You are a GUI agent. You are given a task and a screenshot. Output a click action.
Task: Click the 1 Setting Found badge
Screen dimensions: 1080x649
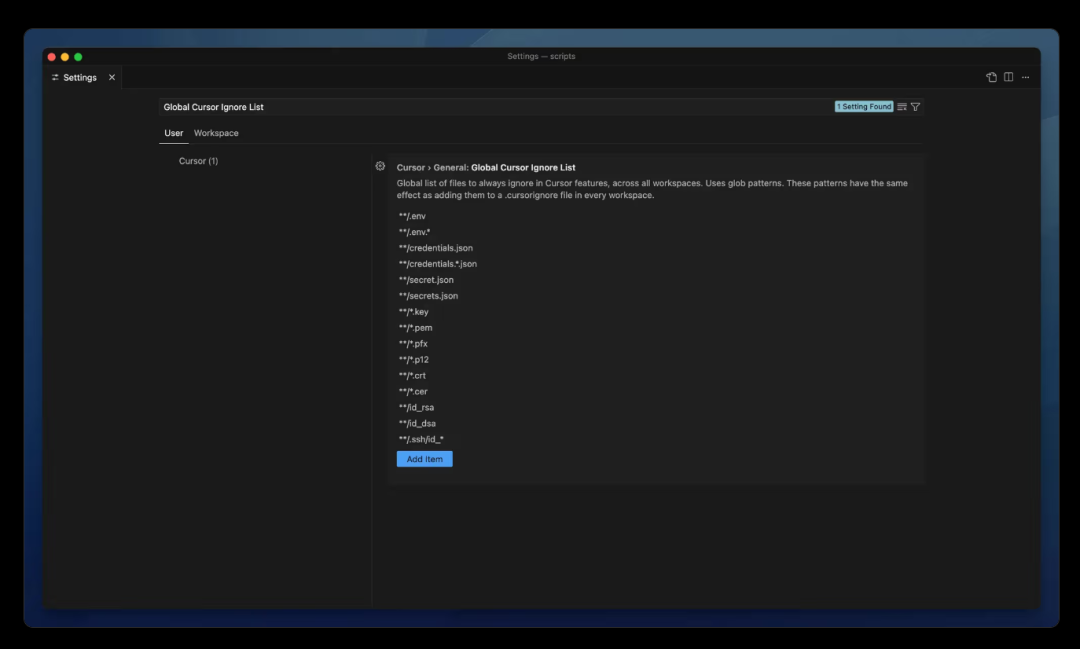(x=864, y=107)
